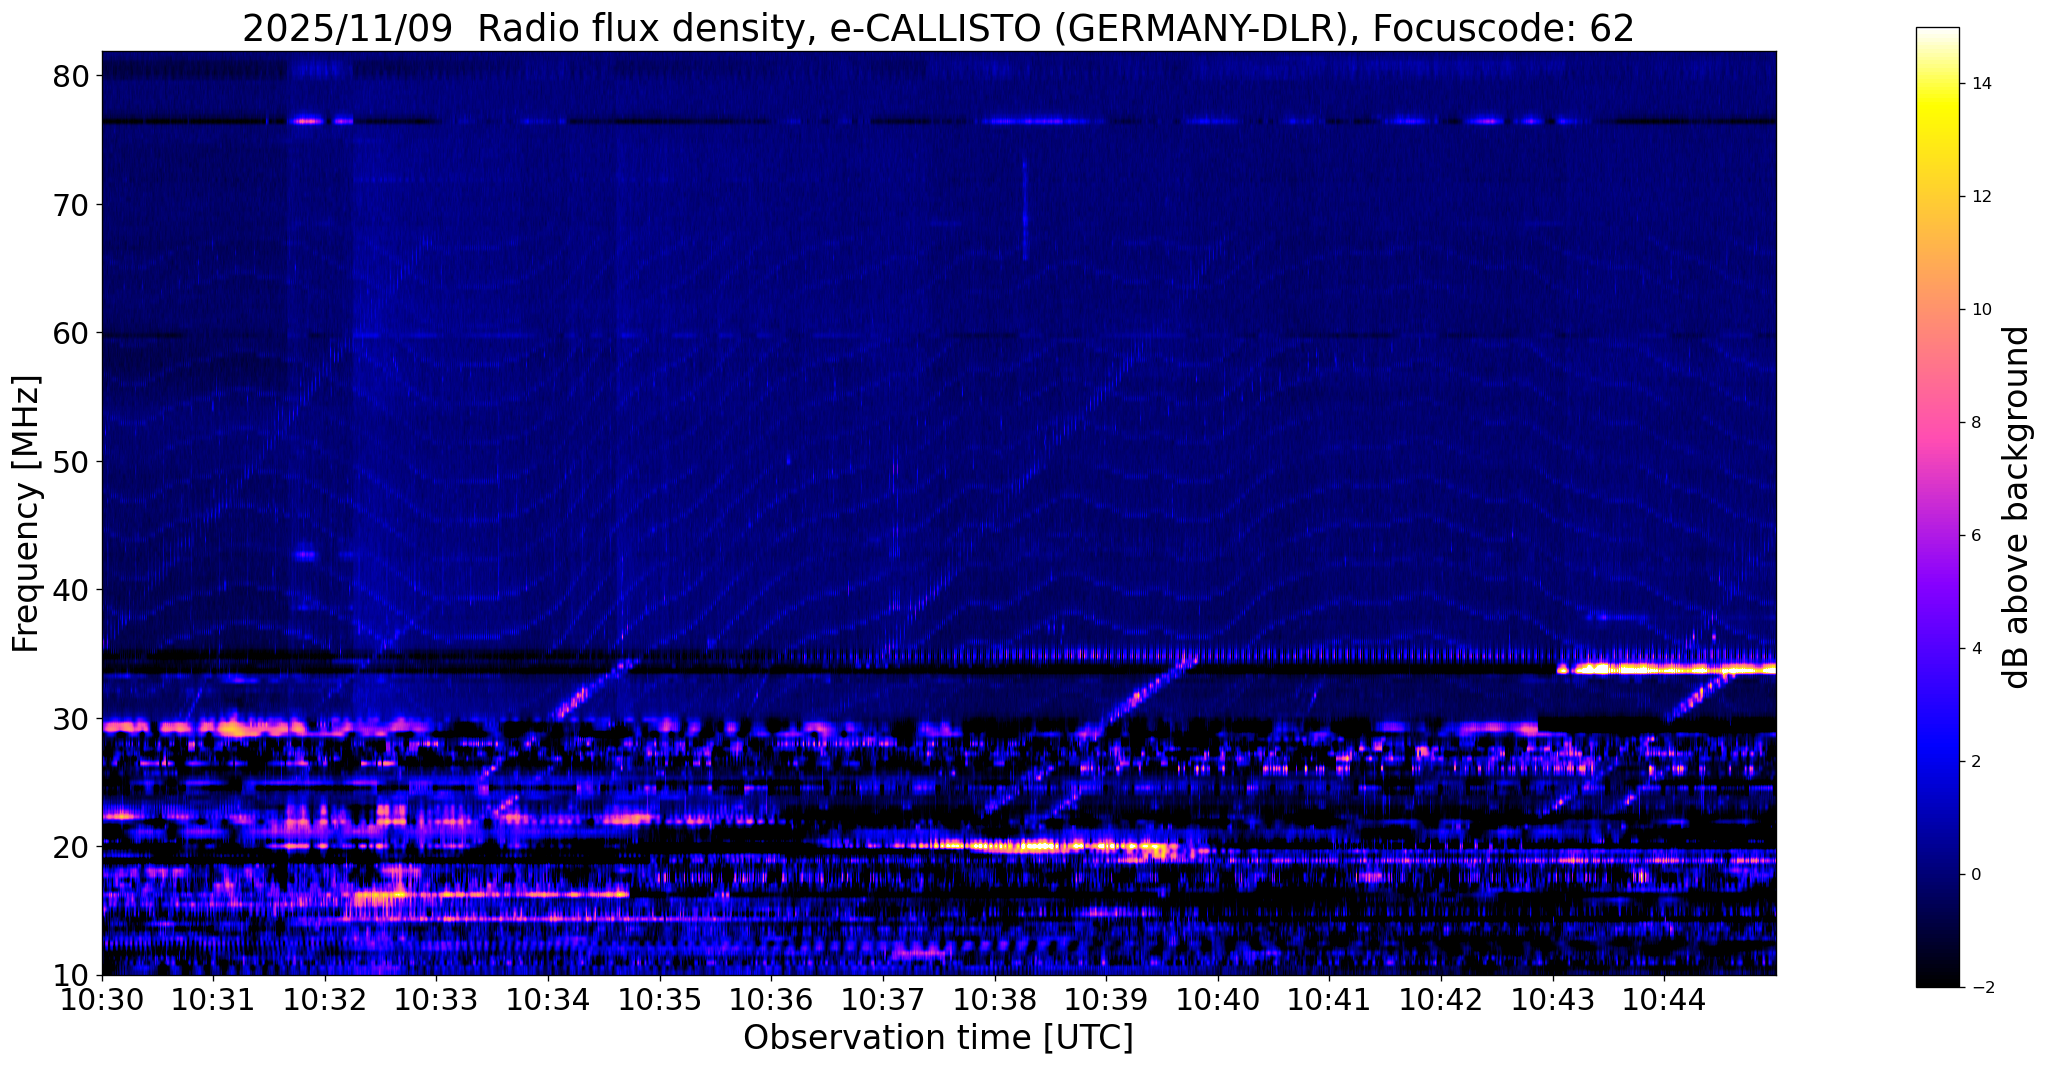Click the 'Observation time [UTC]' x-axis label

point(938,1037)
